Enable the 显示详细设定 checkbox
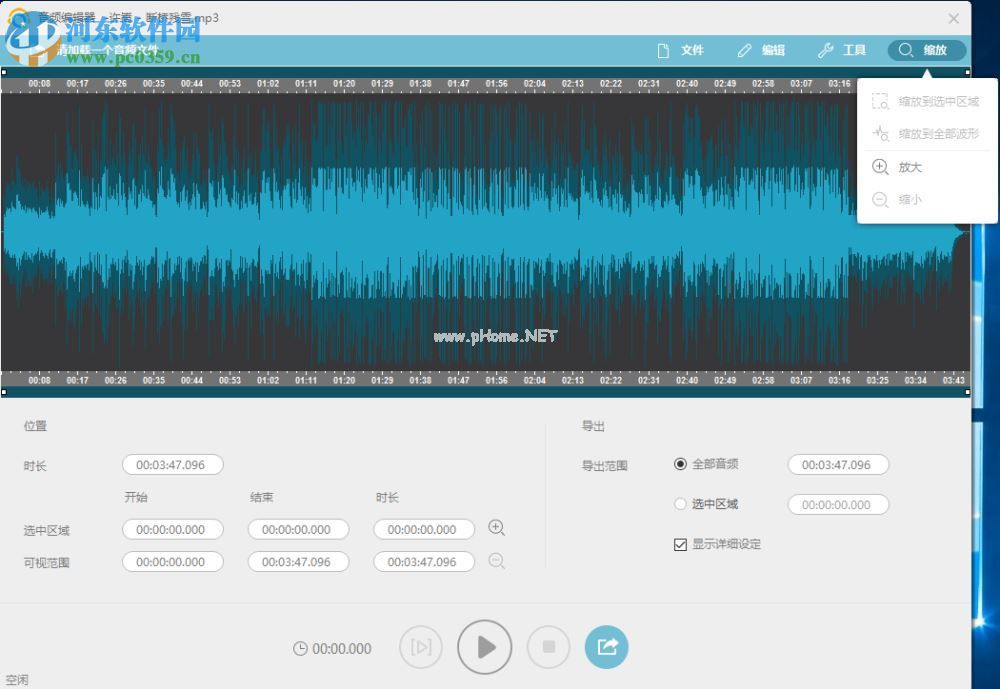Screen dimensions: 1000x689 point(680,544)
